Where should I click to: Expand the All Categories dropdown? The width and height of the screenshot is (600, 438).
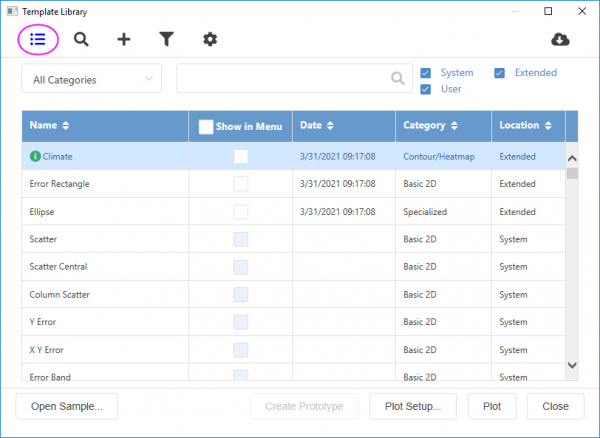click(x=91, y=79)
